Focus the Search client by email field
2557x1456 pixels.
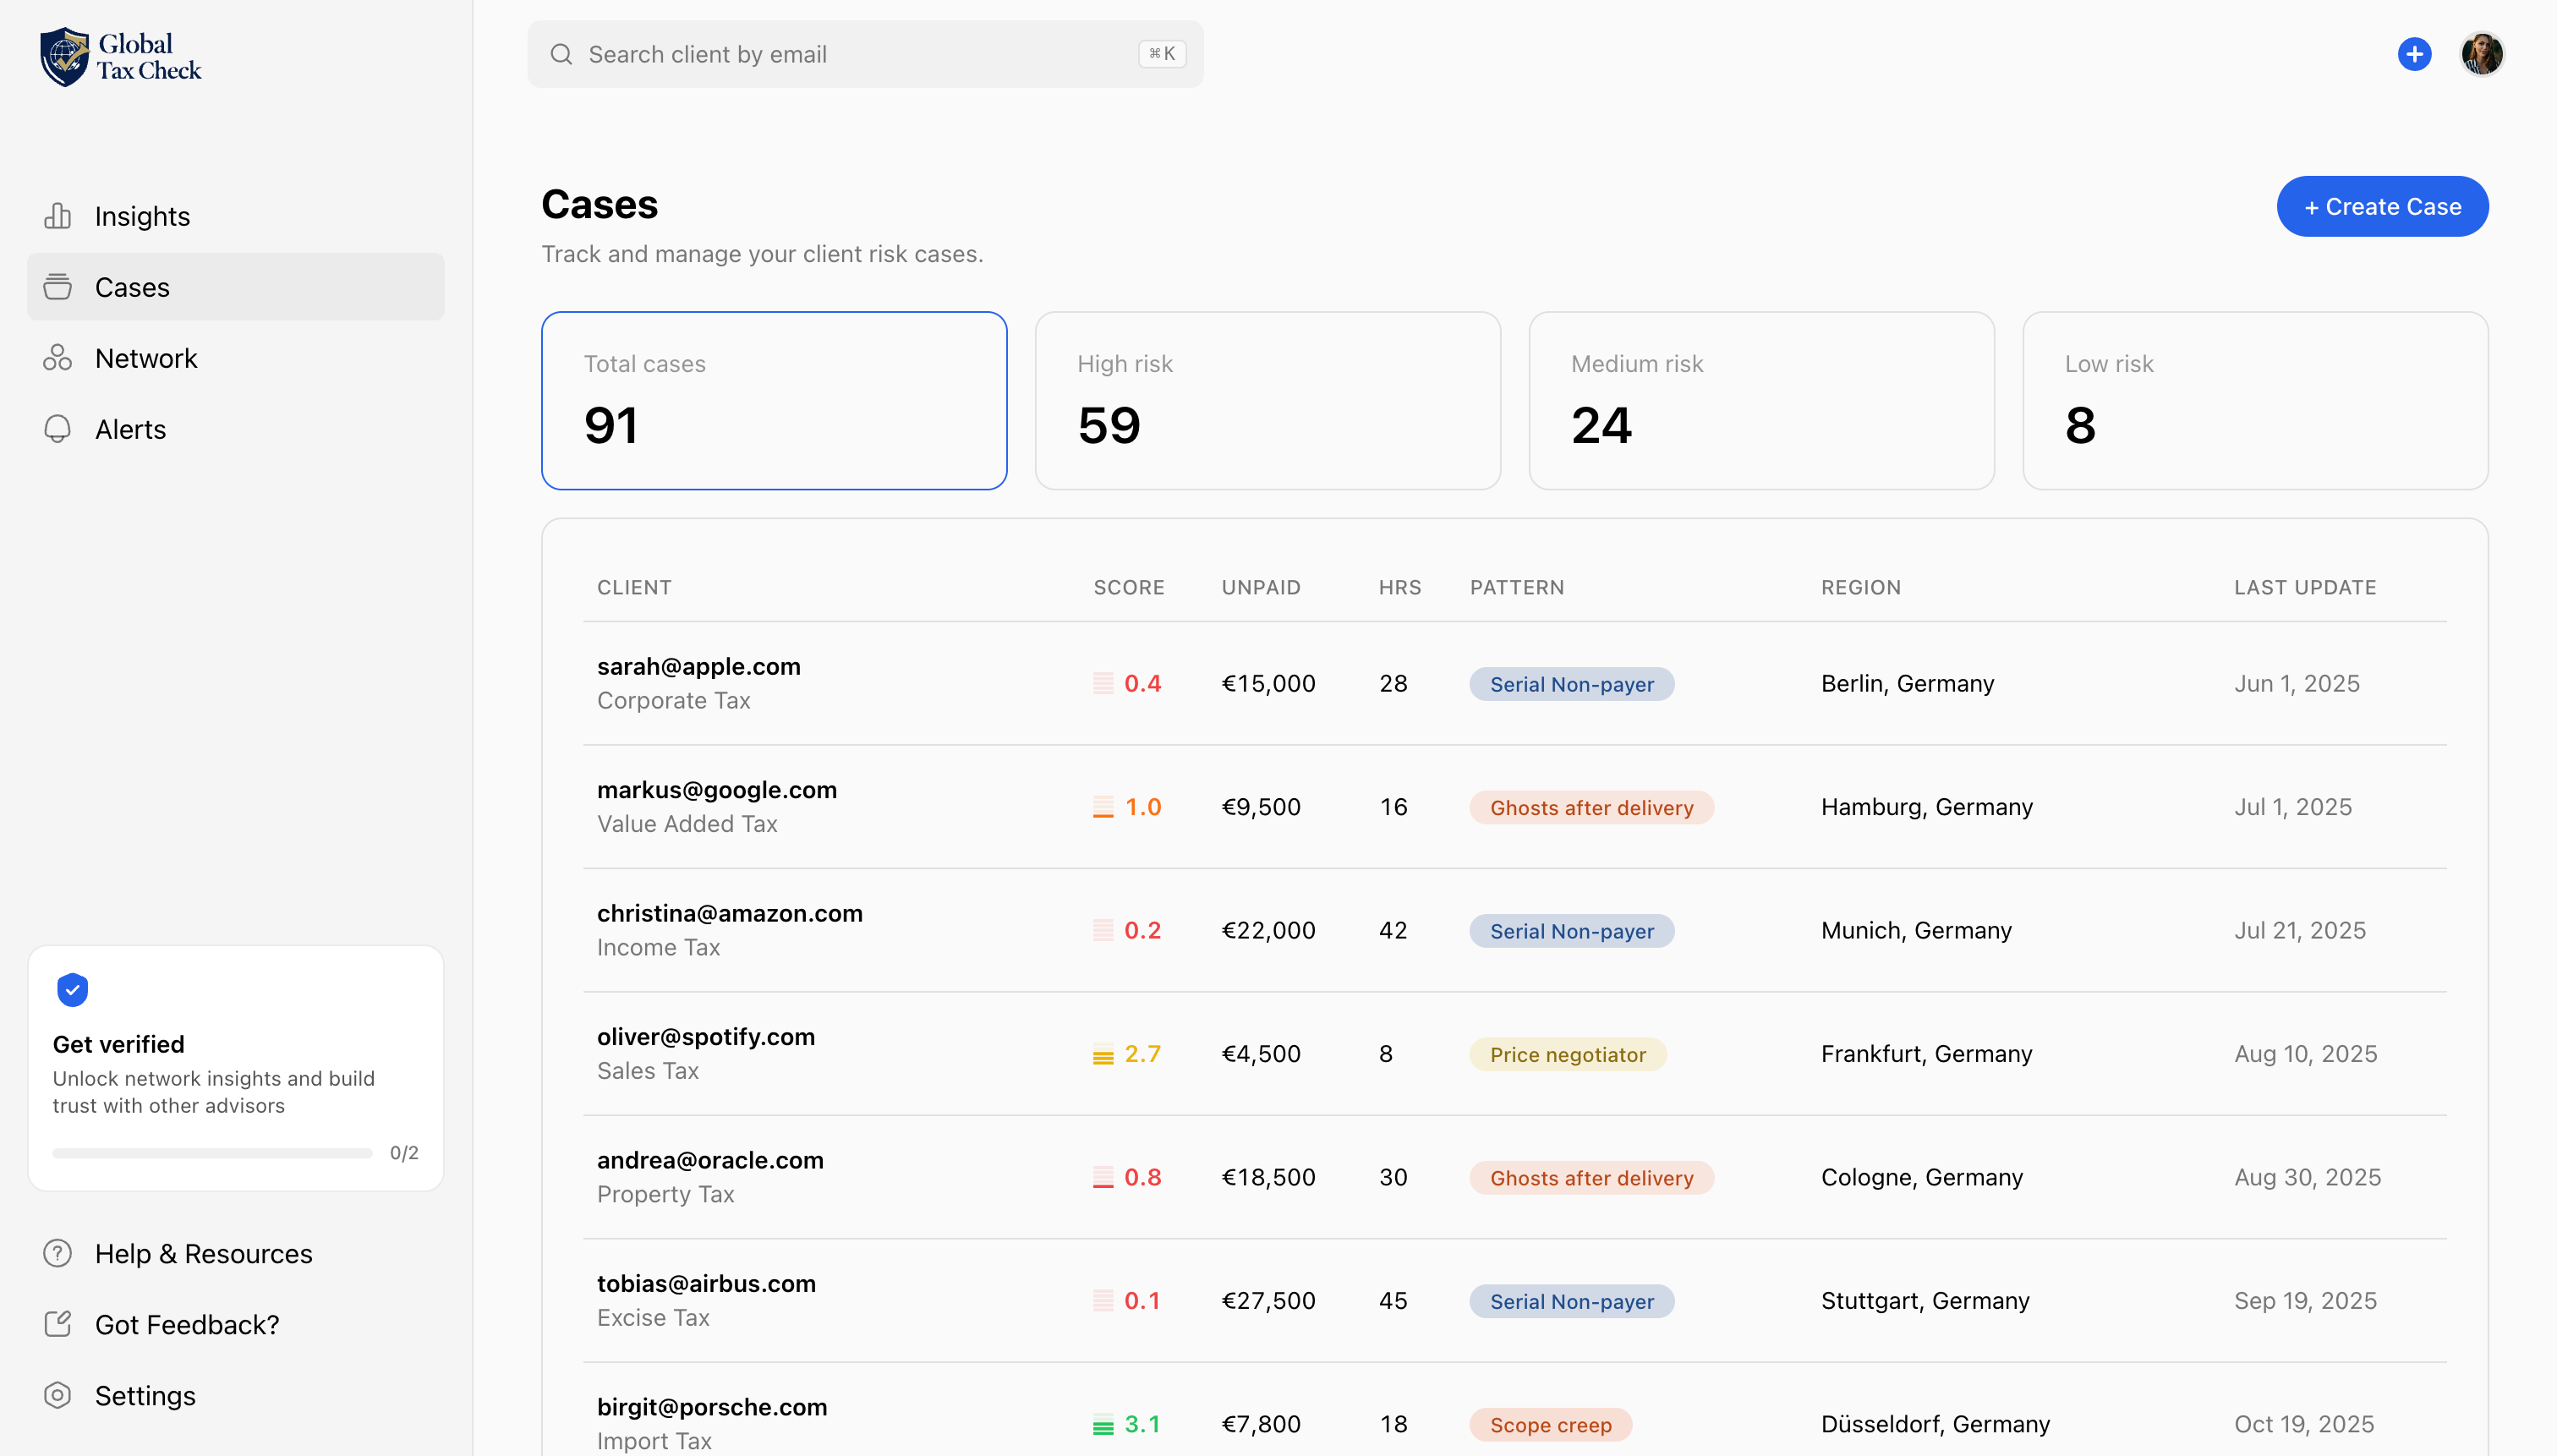[x=865, y=54]
